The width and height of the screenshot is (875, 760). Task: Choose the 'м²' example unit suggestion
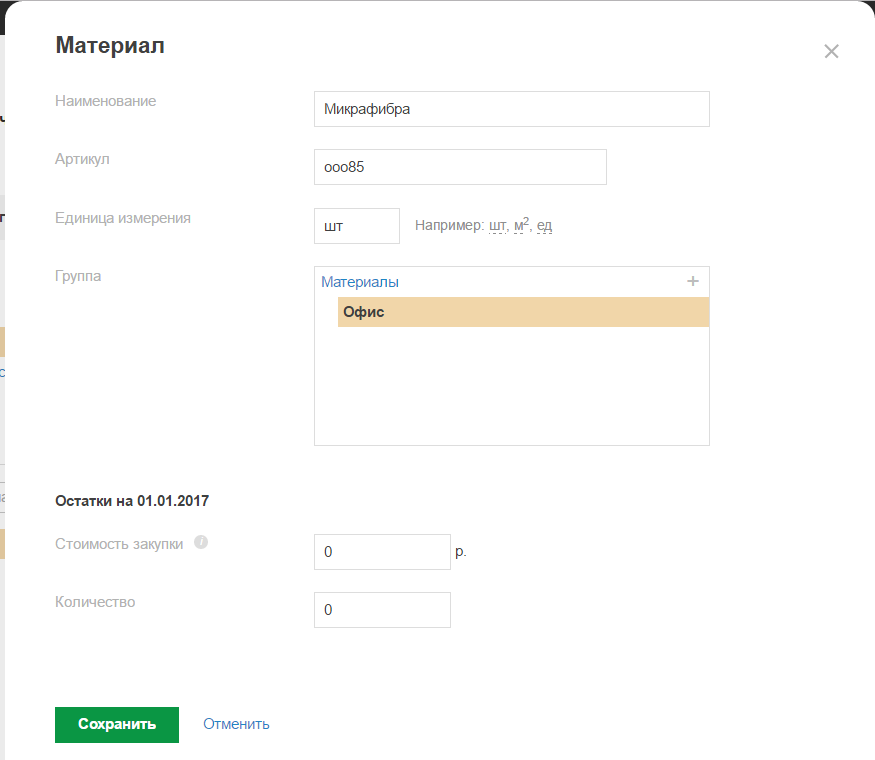[x=521, y=226]
